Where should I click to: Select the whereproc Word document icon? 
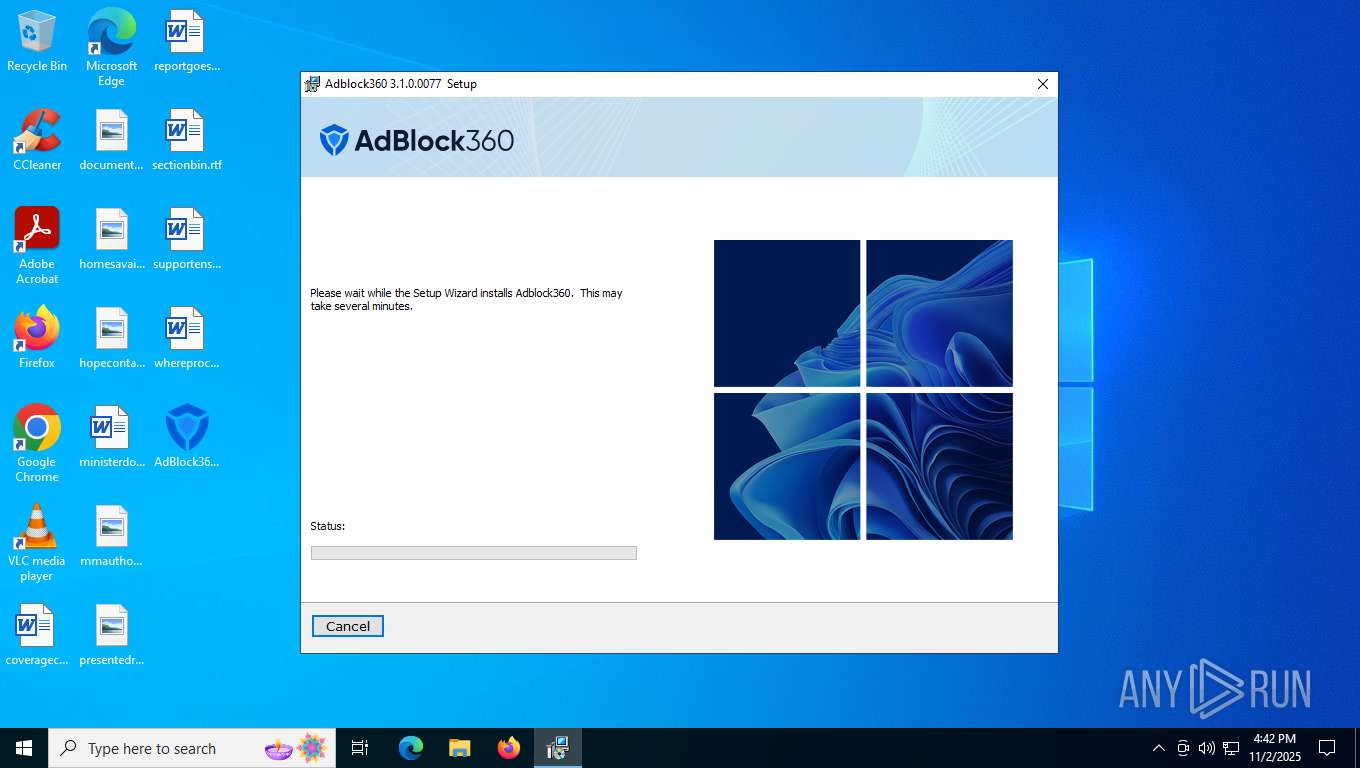(x=186, y=338)
